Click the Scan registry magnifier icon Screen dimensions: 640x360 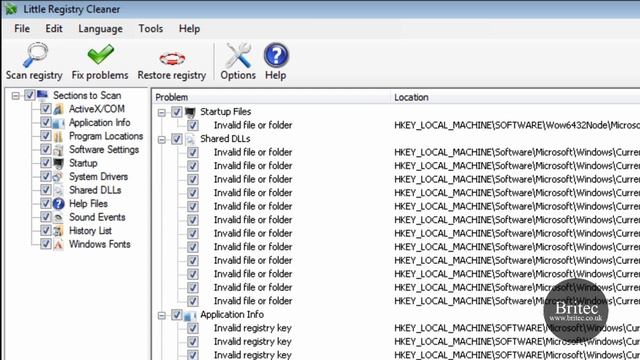coord(35,55)
